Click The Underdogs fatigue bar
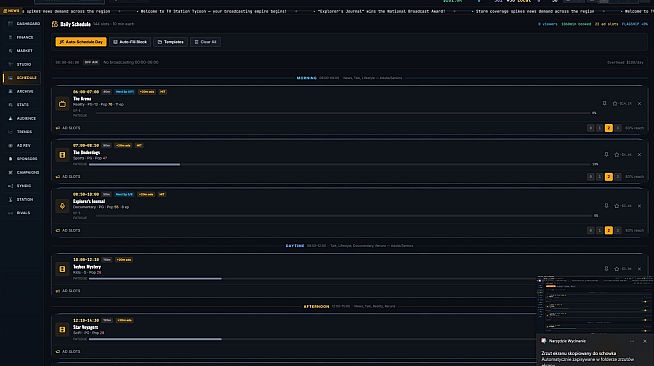The height and width of the screenshot is (366, 654). tap(340, 164)
